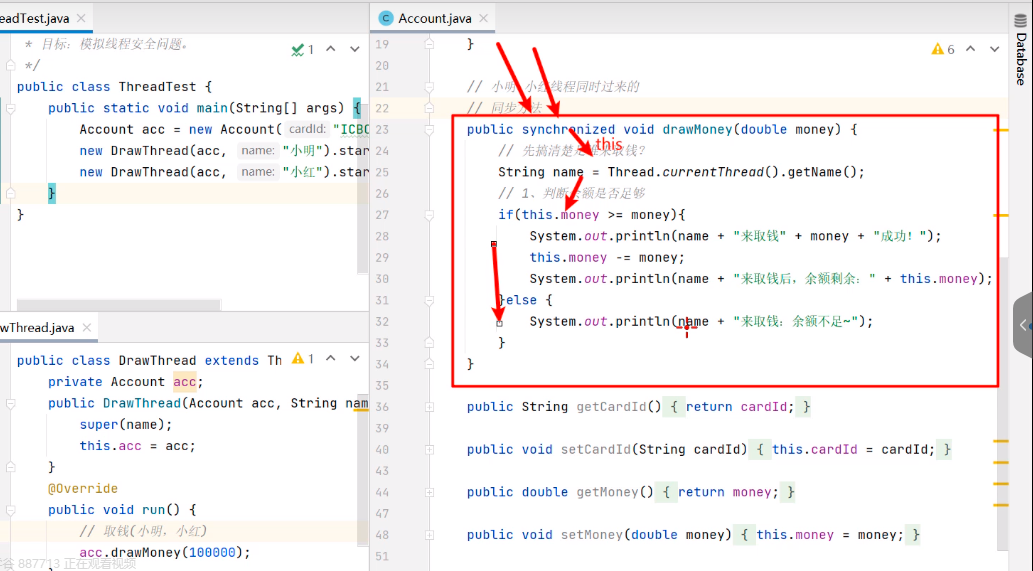Click 'extends' keyword in DrawThread declaration

(x=231, y=361)
